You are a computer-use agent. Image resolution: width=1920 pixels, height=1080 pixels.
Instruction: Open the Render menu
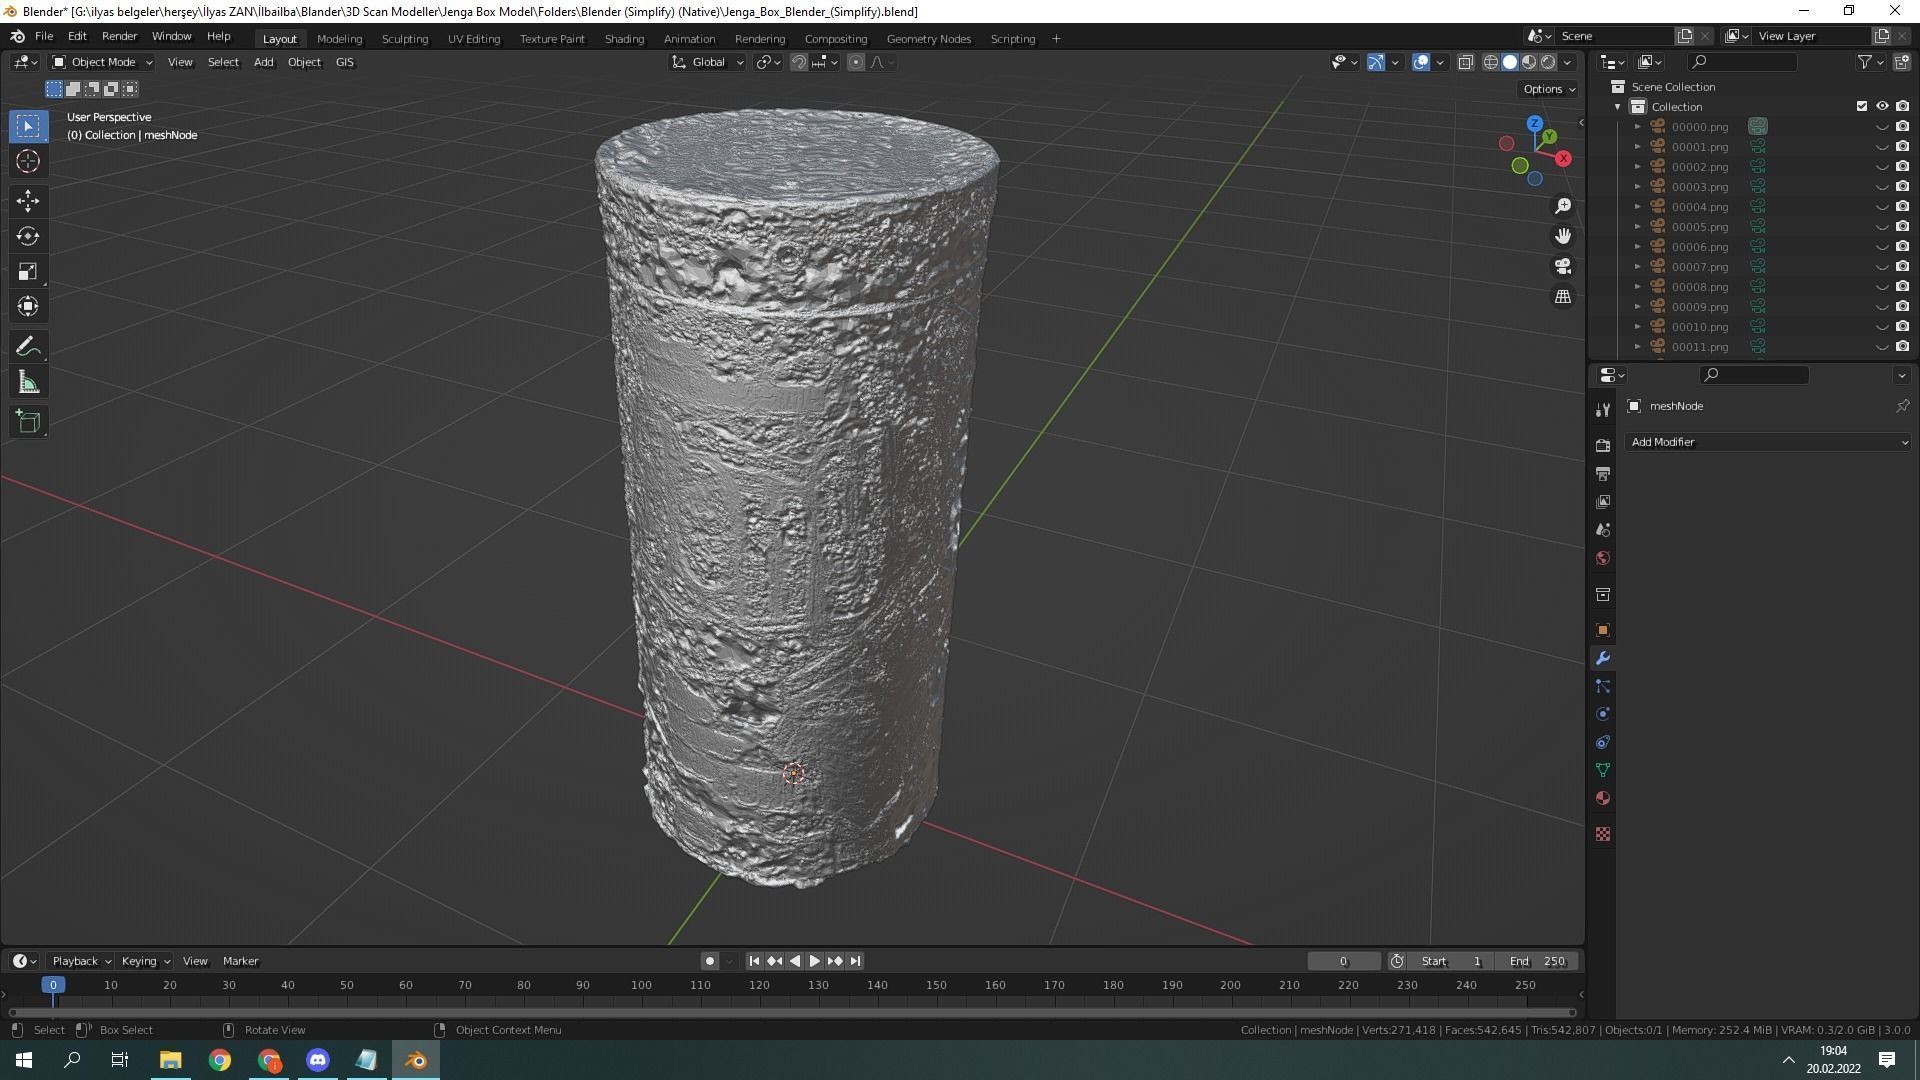point(119,36)
